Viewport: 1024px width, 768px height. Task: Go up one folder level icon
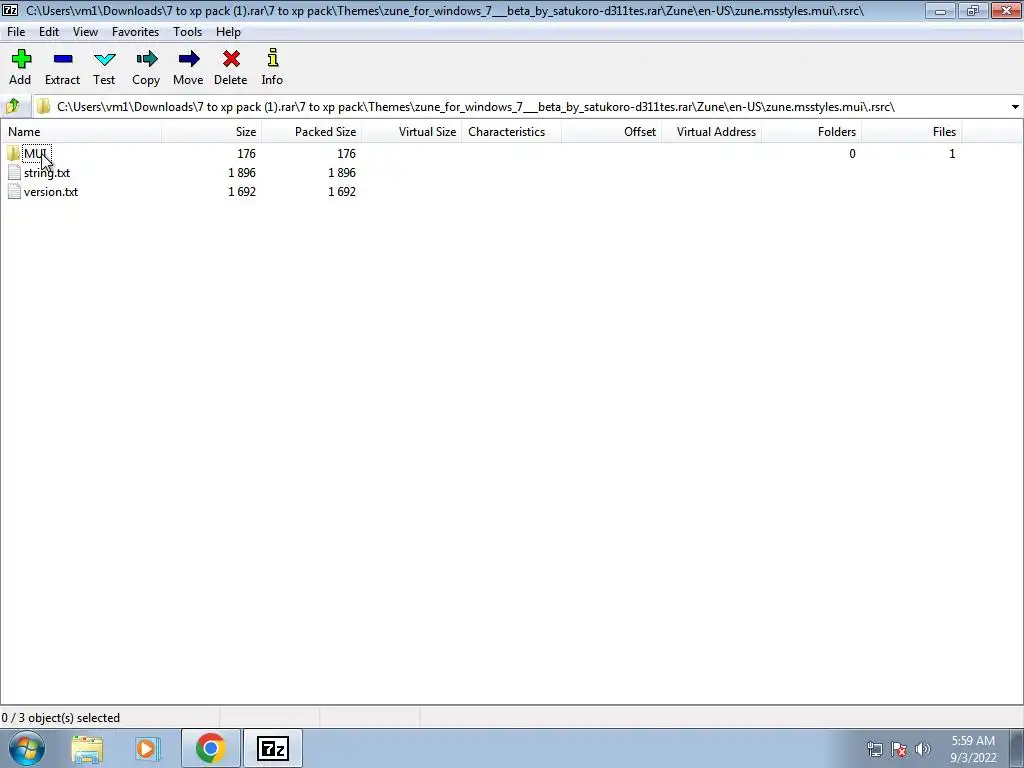pos(12,106)
